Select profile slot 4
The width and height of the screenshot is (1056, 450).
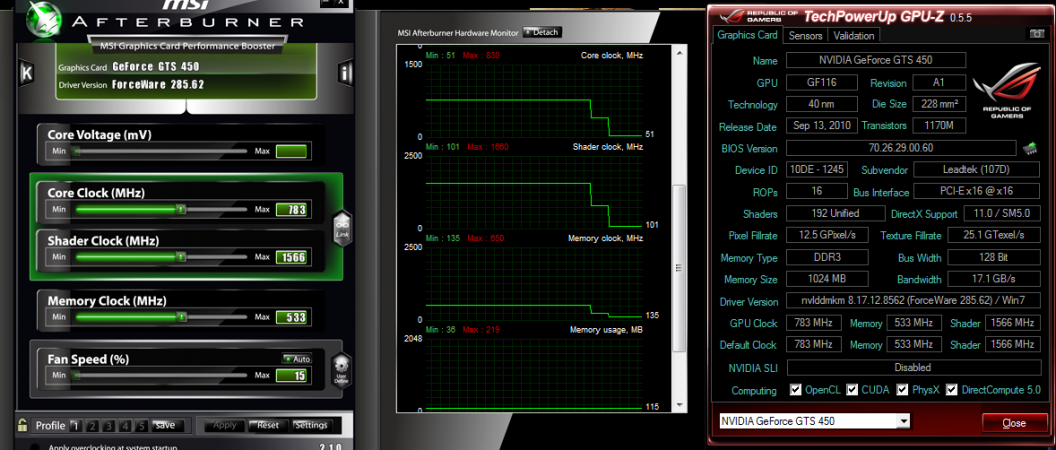125,426
